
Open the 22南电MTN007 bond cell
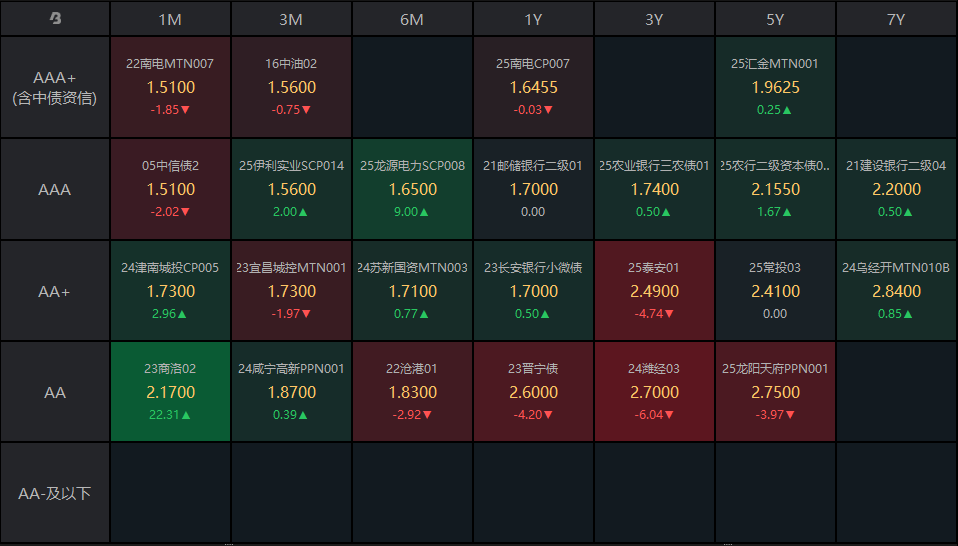click(170, 87)
